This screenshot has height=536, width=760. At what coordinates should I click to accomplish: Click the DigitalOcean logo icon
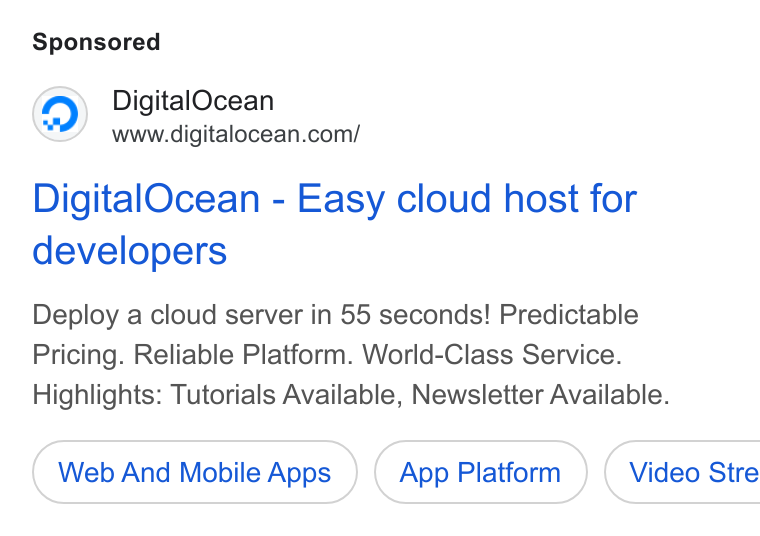pos(60,114)
